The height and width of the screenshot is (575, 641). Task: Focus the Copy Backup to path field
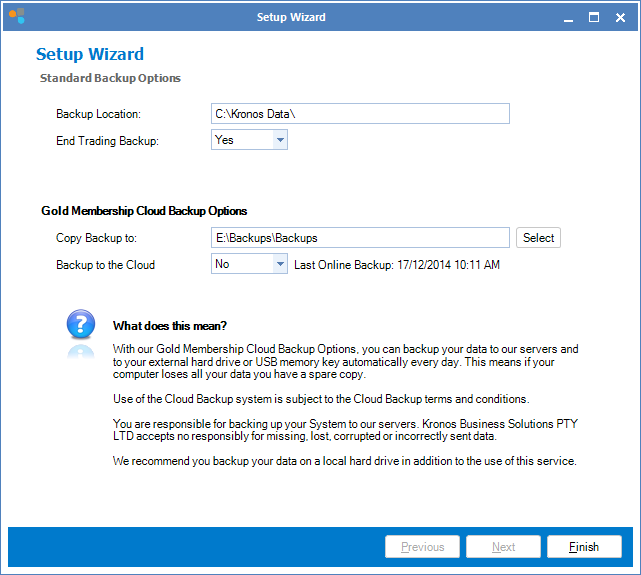click(x=360, y=238)
